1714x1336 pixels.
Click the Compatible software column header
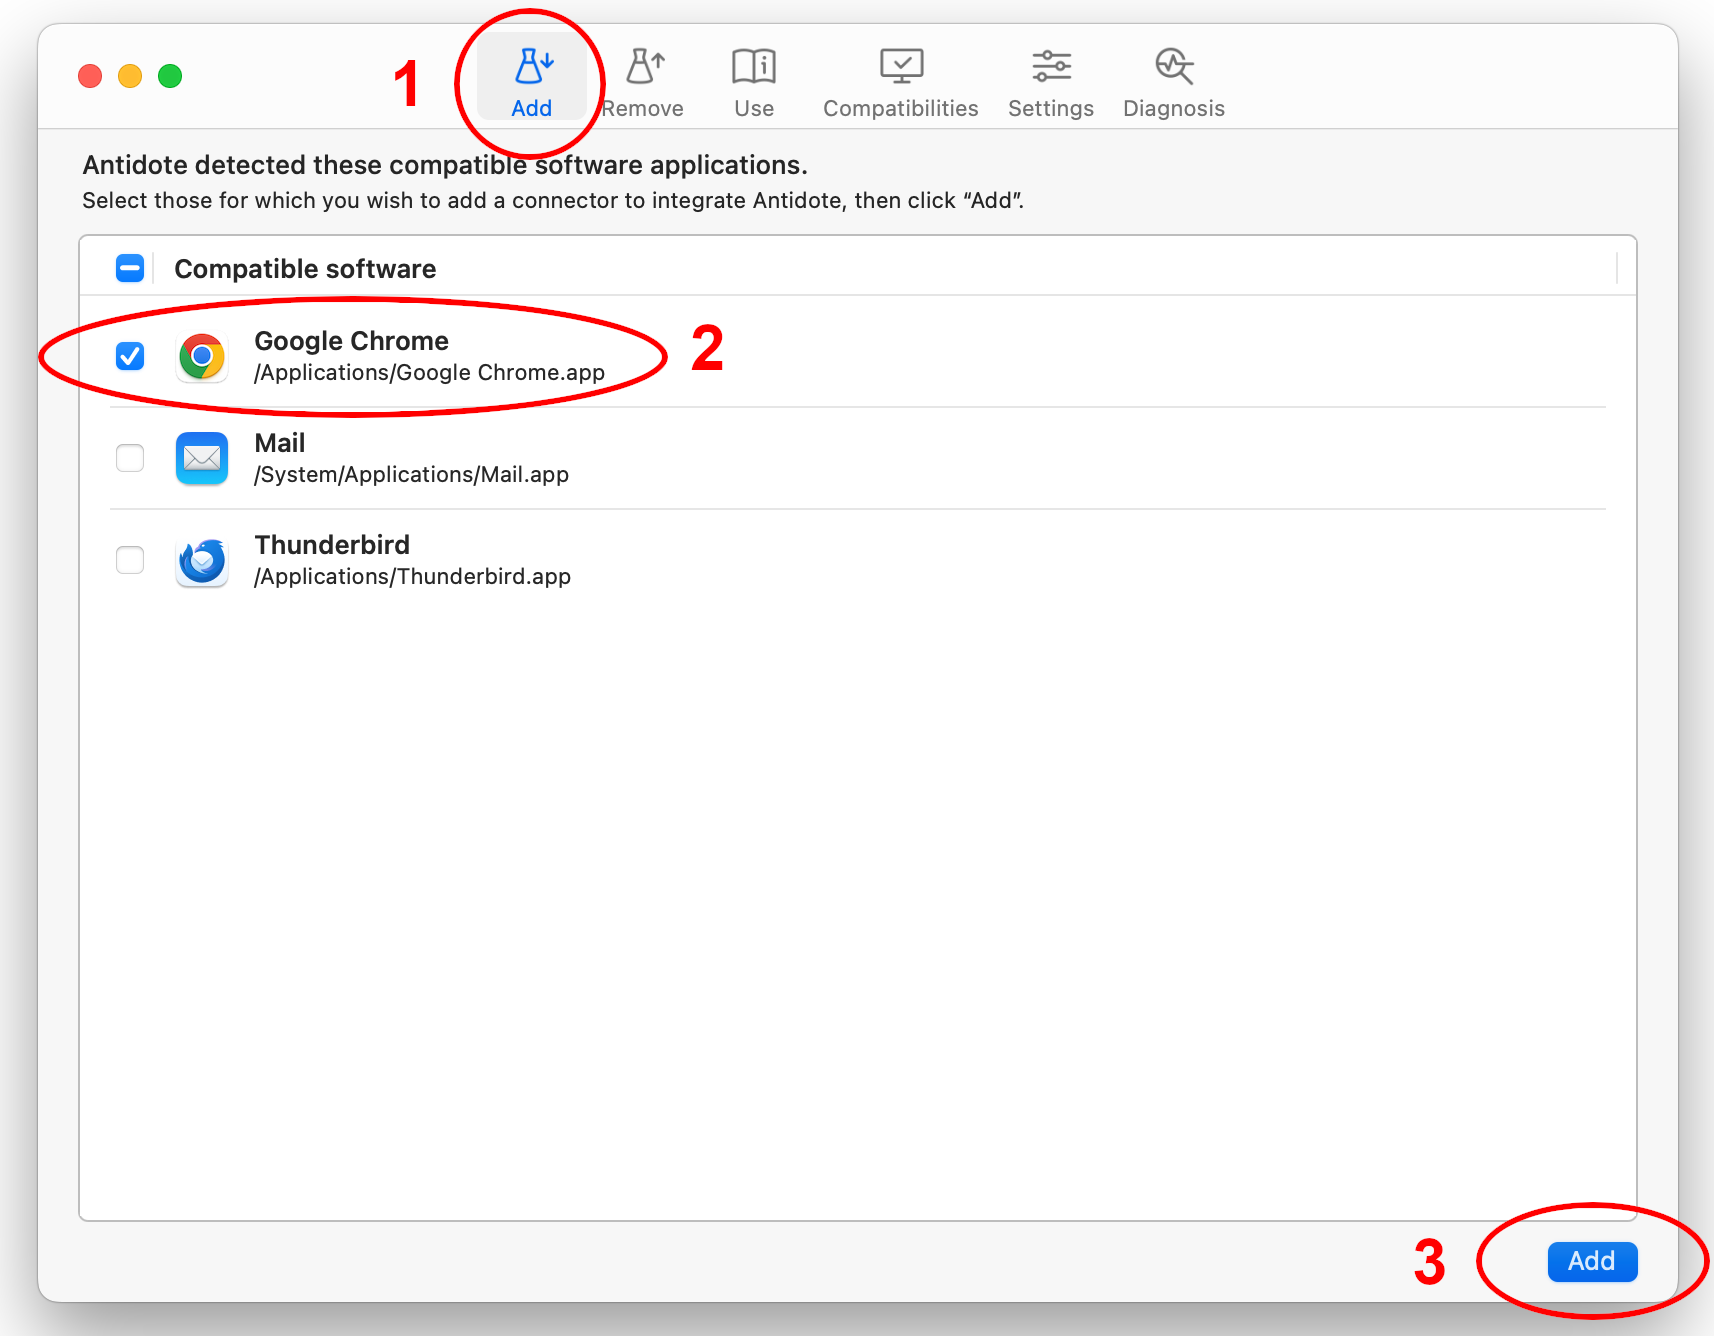pos(305,269)
